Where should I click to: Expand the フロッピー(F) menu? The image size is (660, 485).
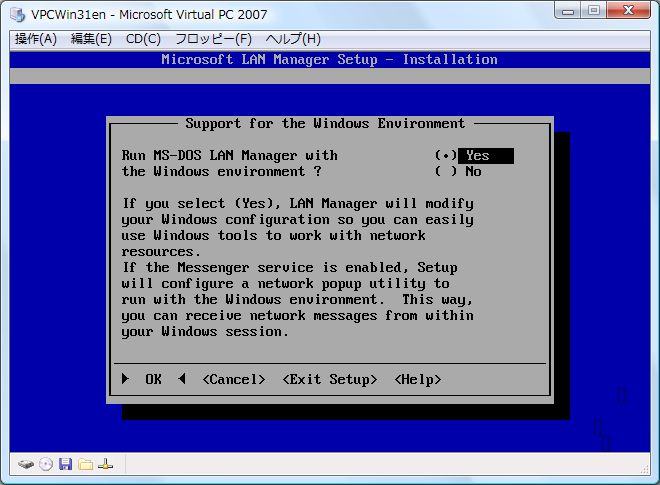pyautogui.click(x=213, y=39)
